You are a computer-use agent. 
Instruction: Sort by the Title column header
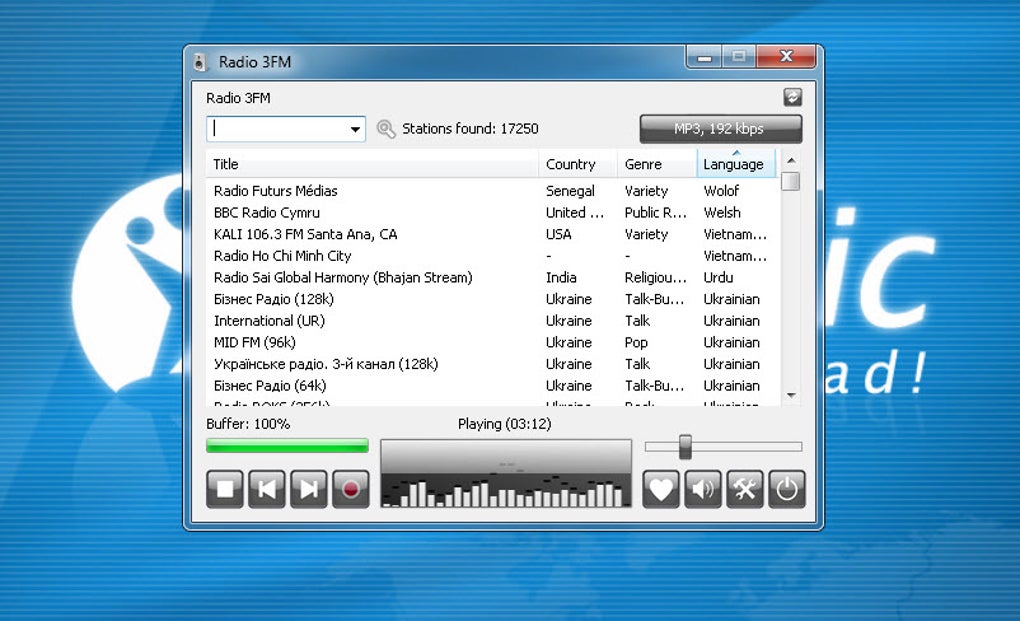pos(372,164)
